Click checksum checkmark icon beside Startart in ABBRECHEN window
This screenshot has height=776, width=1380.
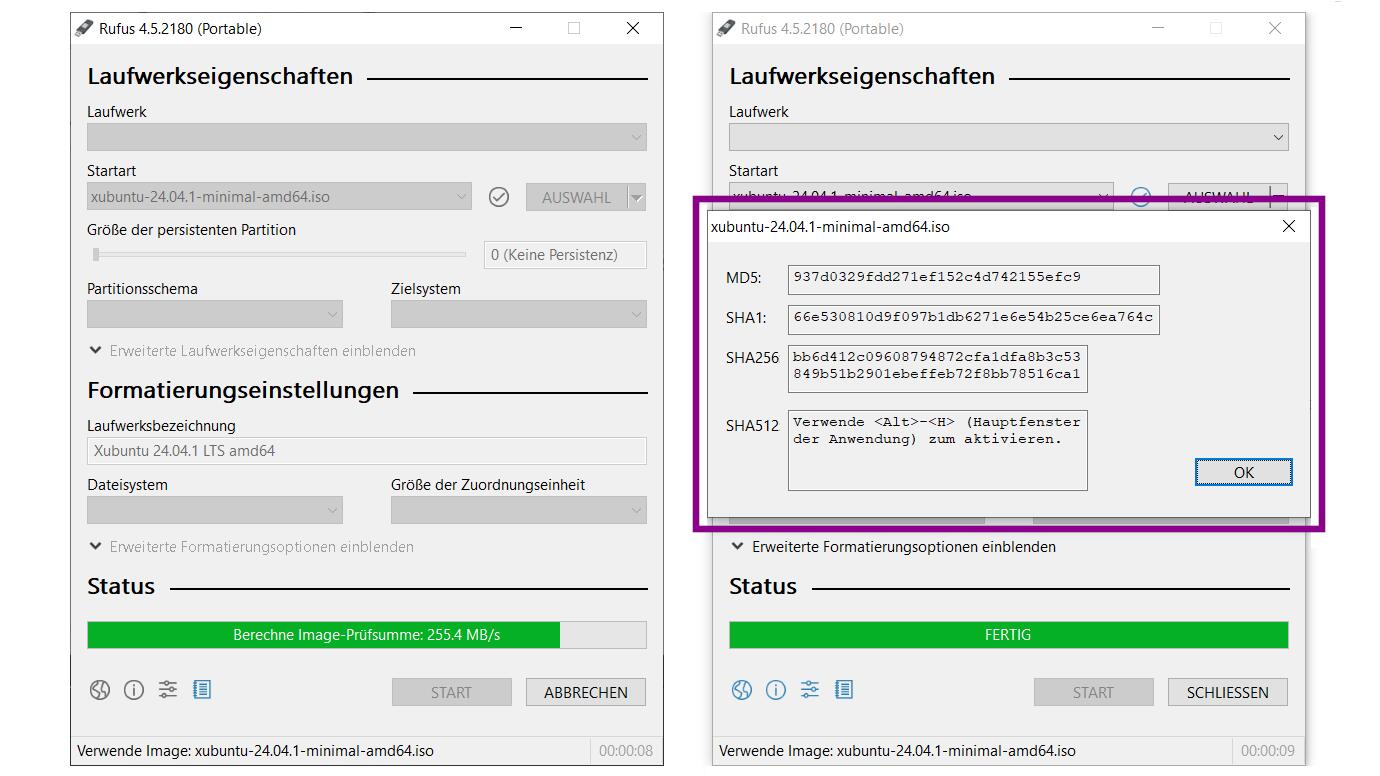tap(499, 197)
